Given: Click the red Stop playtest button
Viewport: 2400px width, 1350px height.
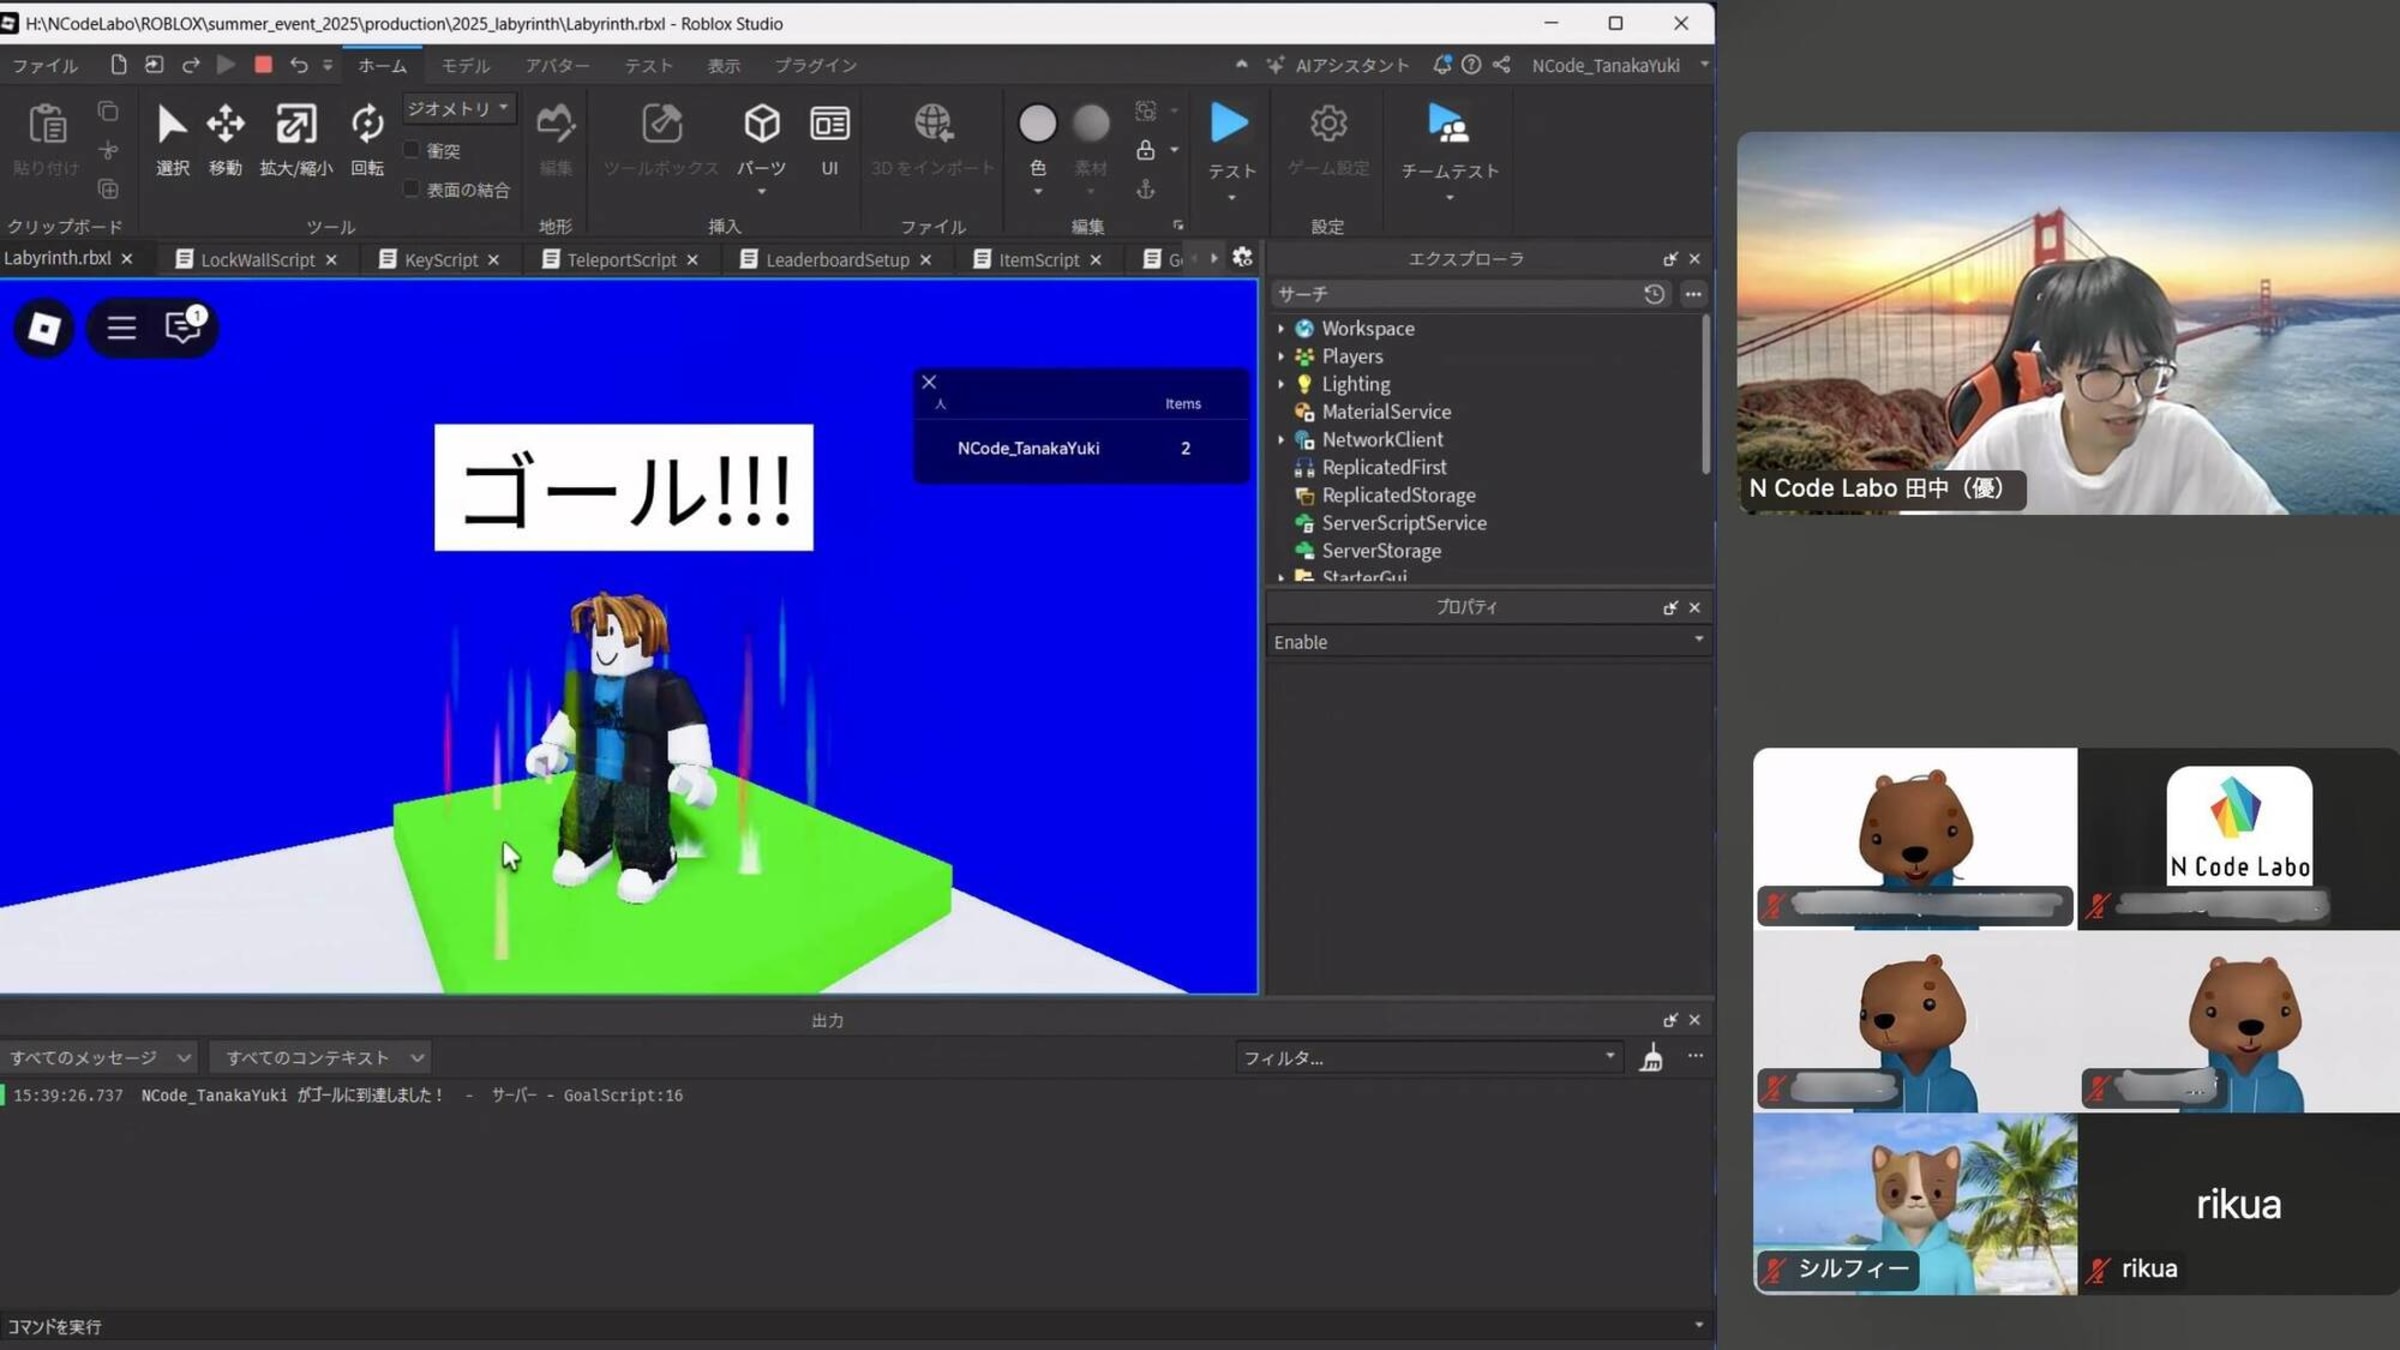Looking at the screenshot, I should 263,65.
